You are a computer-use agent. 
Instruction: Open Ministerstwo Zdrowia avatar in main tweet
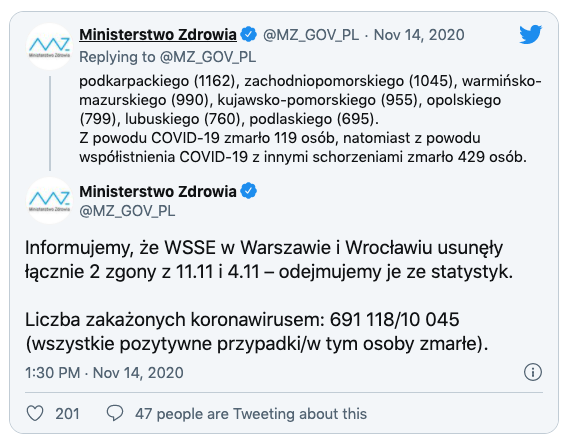pos(50,201)
